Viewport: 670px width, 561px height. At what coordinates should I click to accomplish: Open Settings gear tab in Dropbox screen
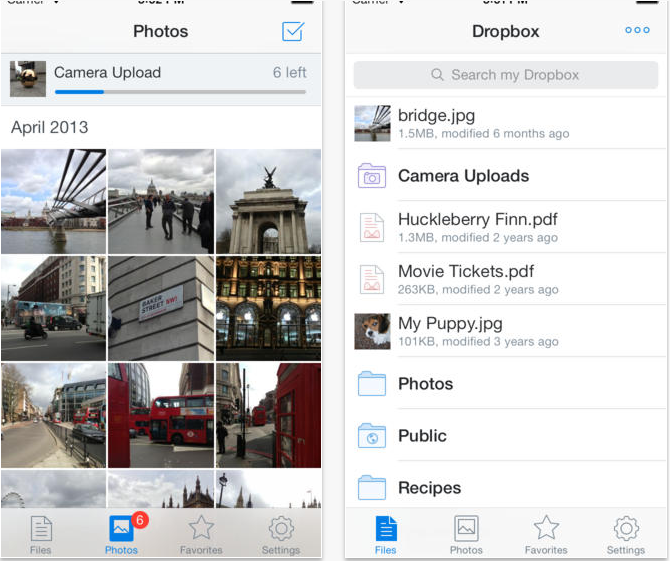pyautogui.click(x=626, y=535)
